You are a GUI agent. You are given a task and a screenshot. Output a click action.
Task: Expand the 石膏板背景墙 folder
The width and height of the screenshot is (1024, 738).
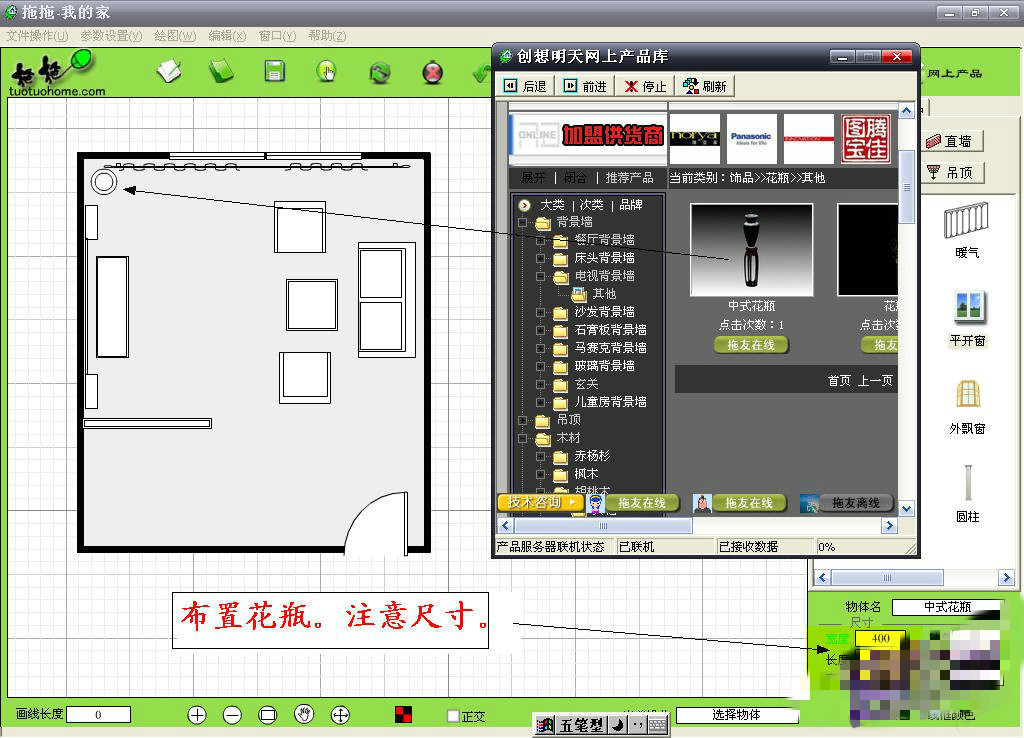click(x=540, y=330)
